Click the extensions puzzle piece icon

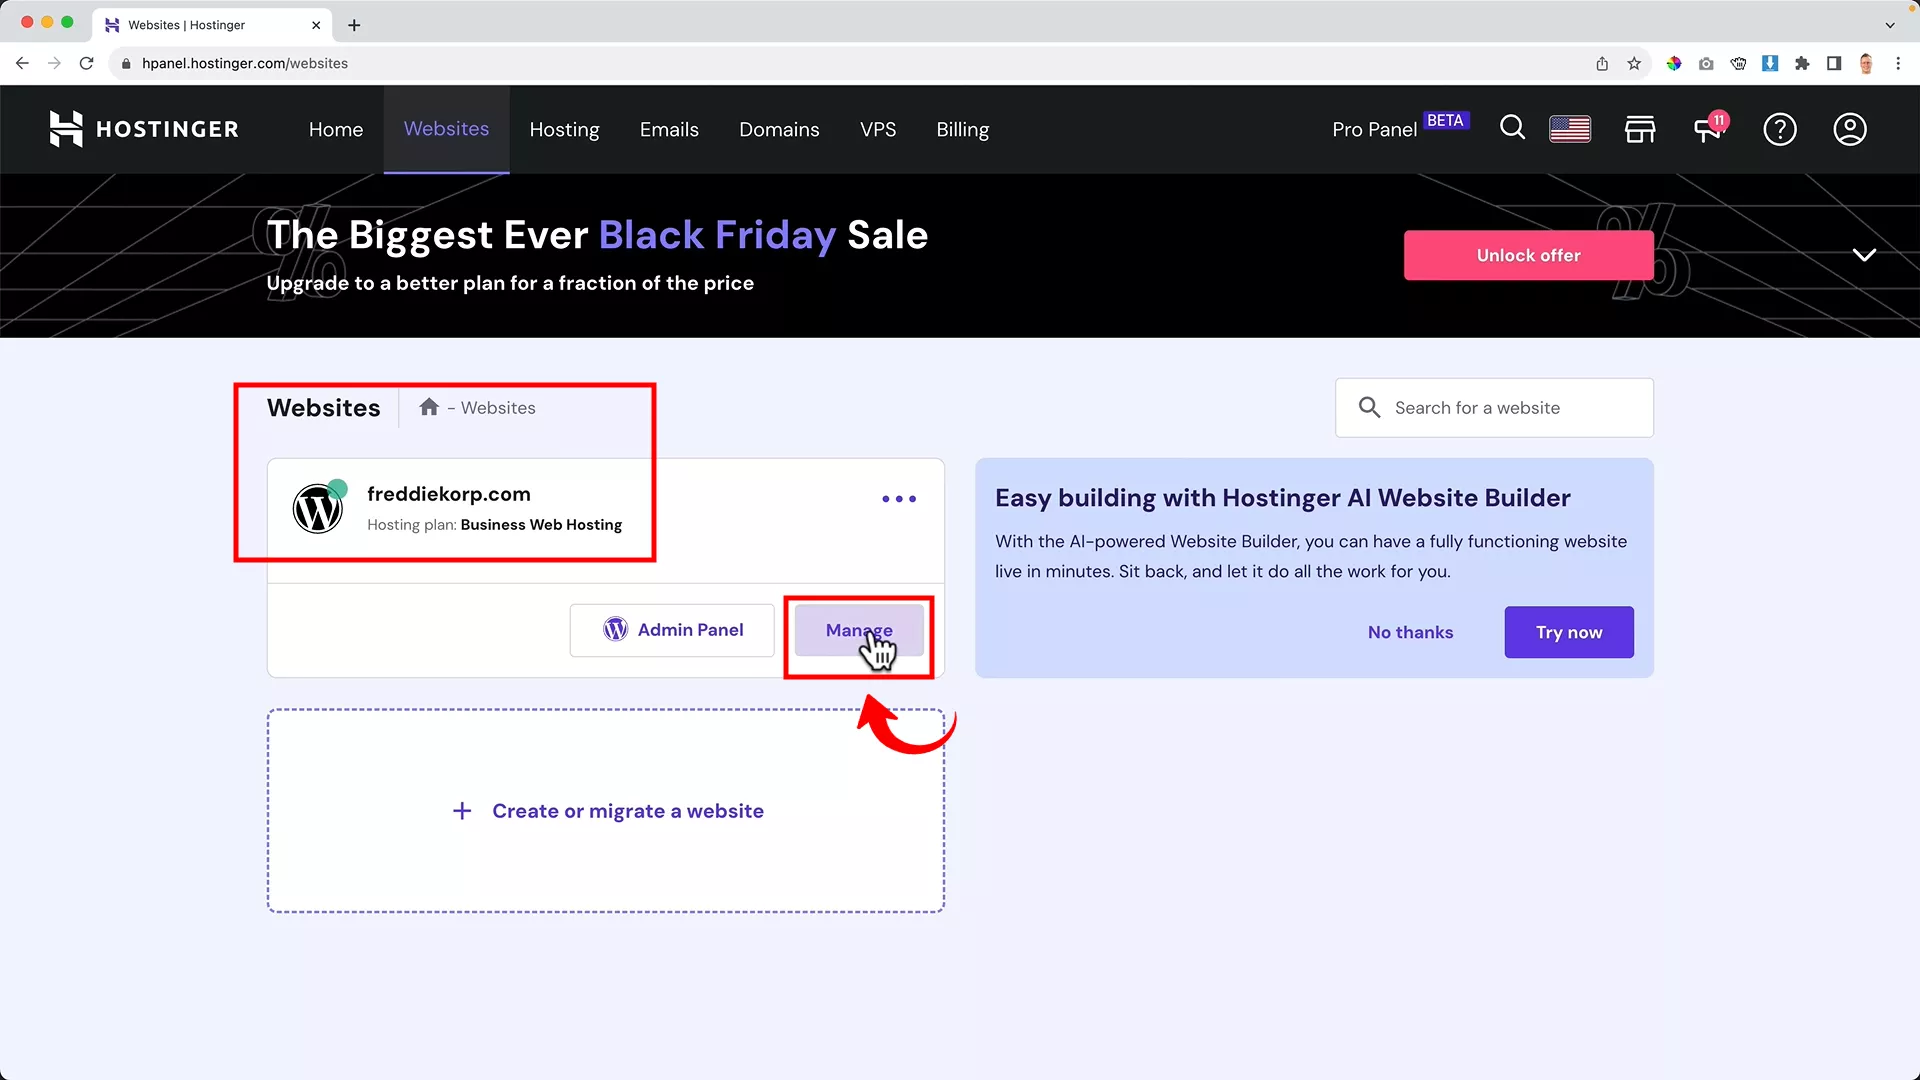1802,63
